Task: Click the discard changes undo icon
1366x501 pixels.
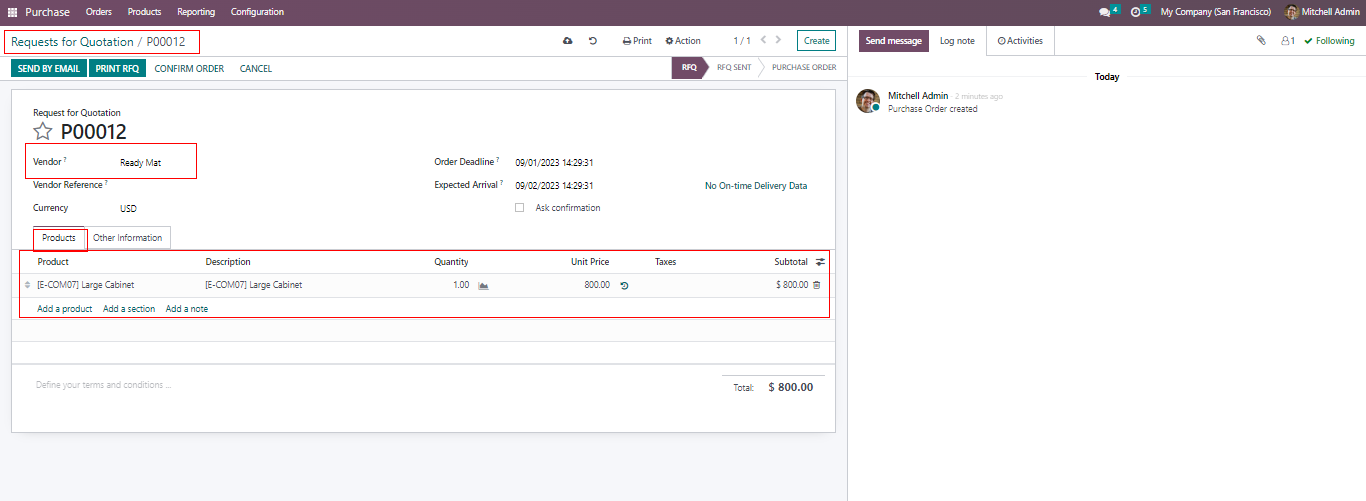Action: (593, 41)
